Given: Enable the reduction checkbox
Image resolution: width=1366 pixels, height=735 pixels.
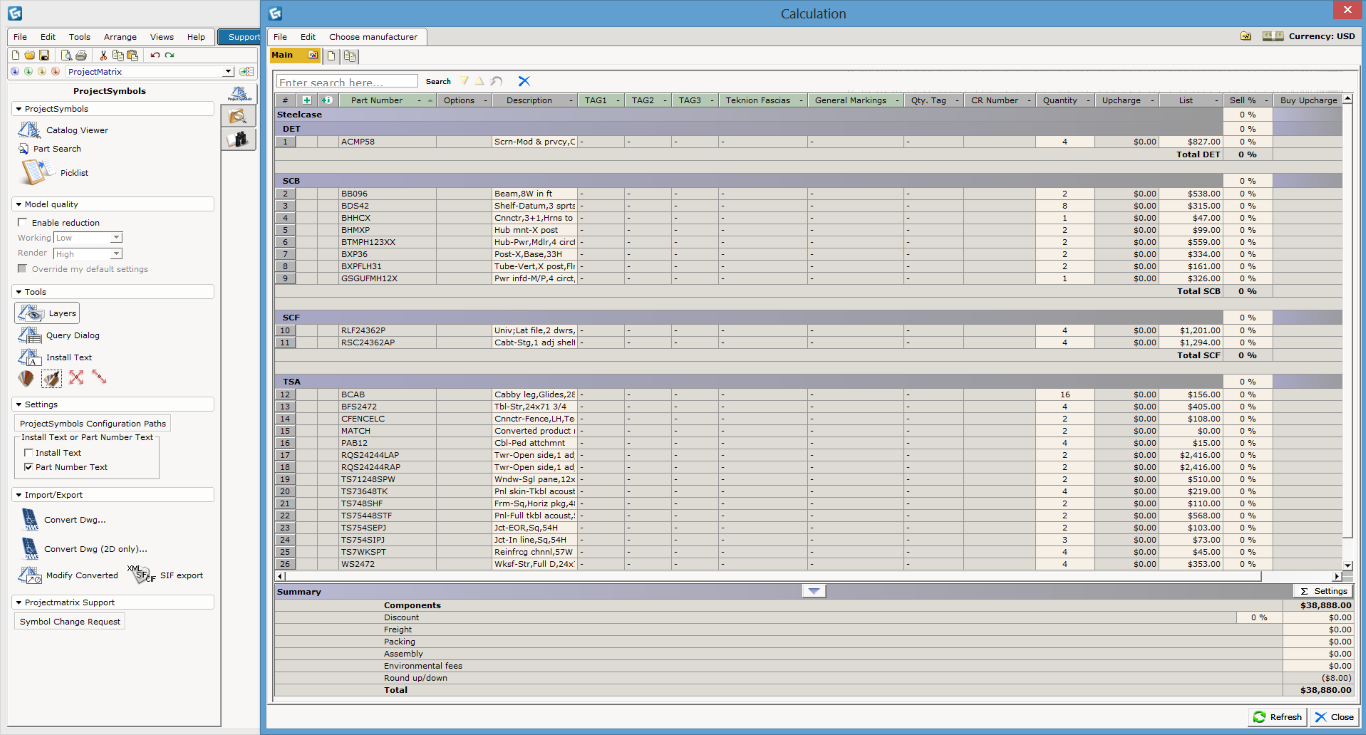Looking at the screenshot, I should tap(23, 223).
